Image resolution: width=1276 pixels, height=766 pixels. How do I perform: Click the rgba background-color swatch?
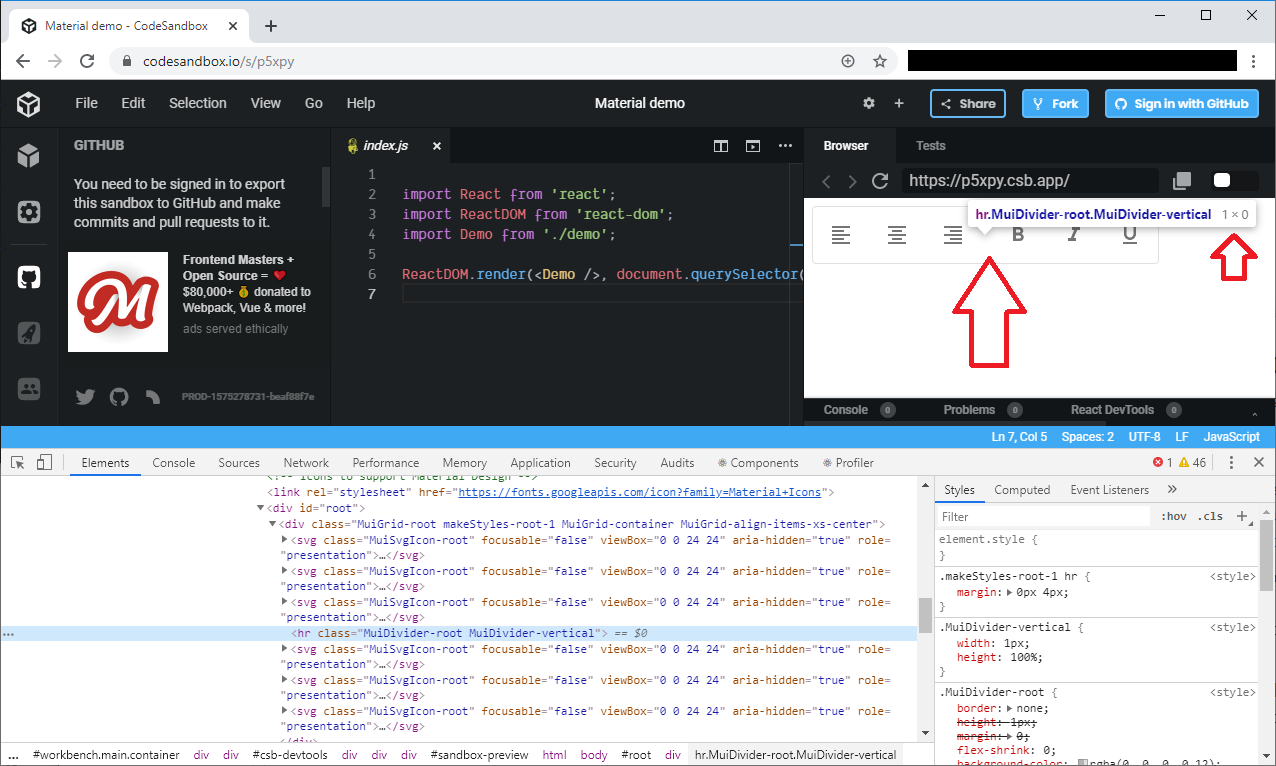(1084, 764)
